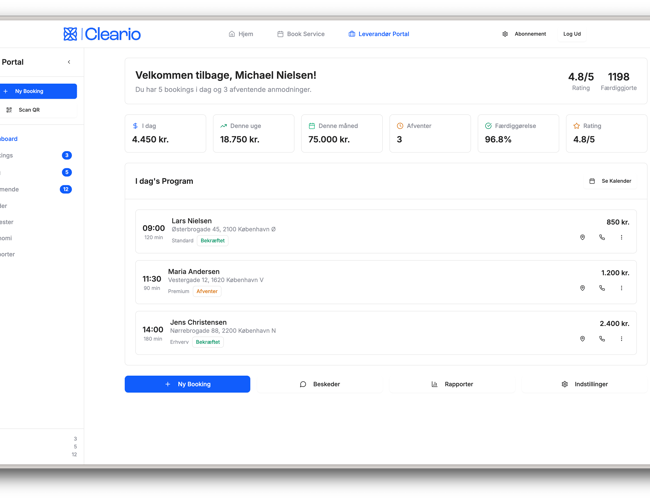This screenshot has height=500, width=650.
Task: Click 2.400 kr. price amount
Action: tap(614, 323)
